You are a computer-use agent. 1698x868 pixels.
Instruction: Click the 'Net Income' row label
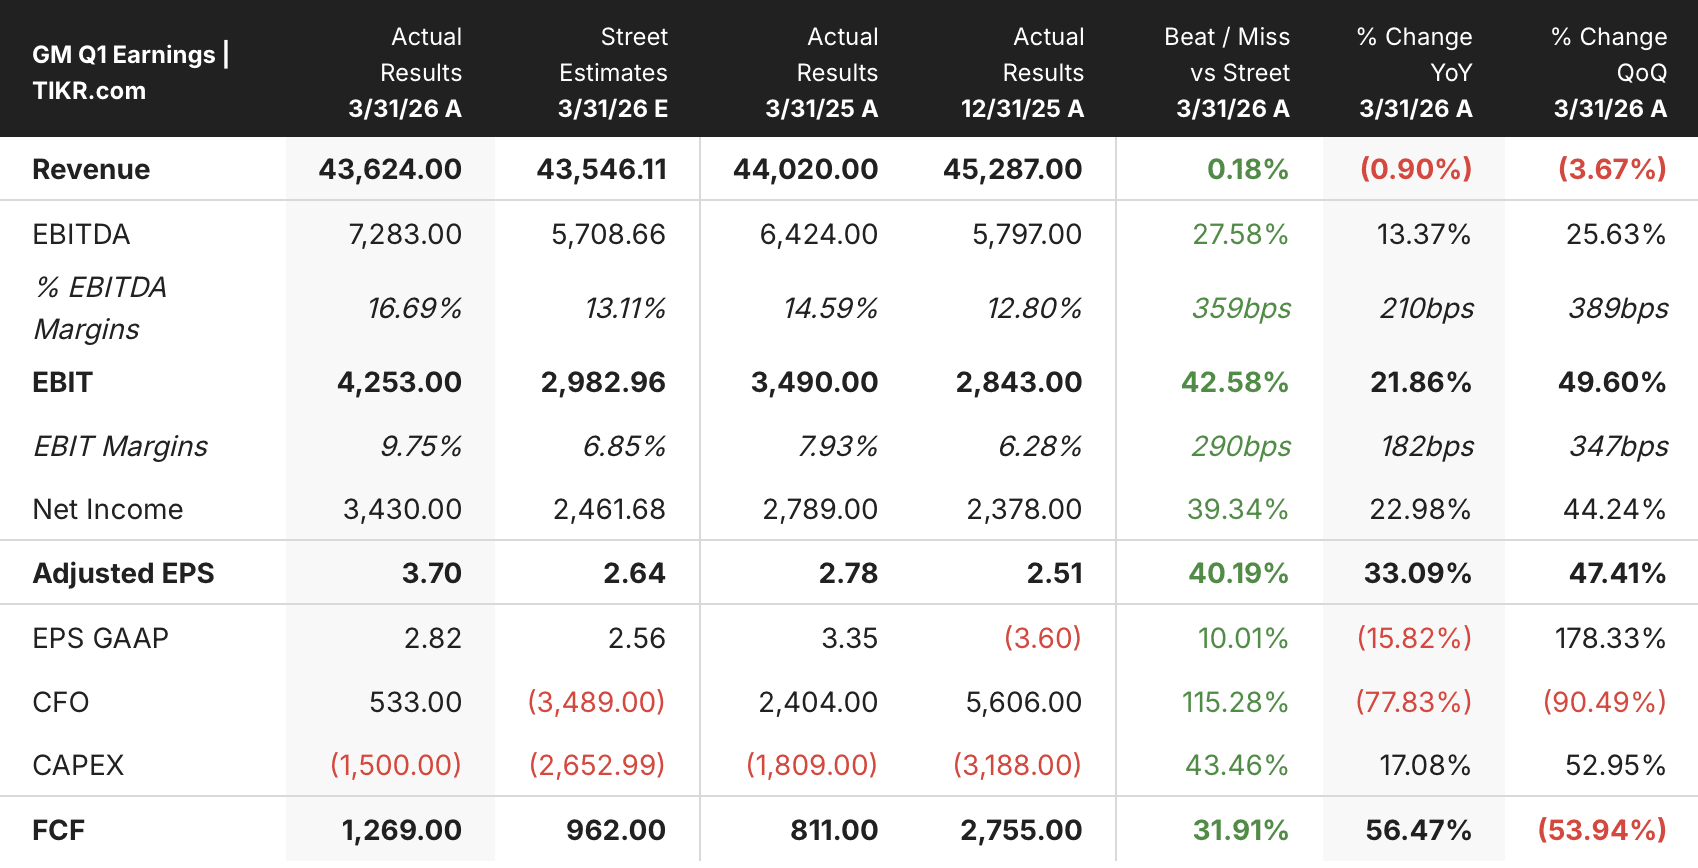click(x=108, y=509)
